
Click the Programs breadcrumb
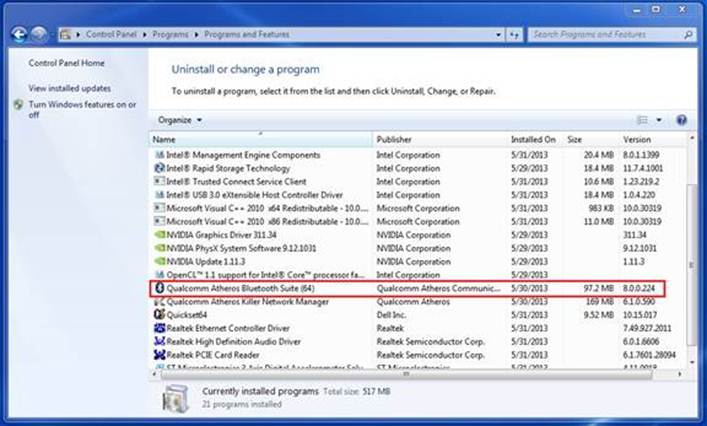[x=170, y=35]
